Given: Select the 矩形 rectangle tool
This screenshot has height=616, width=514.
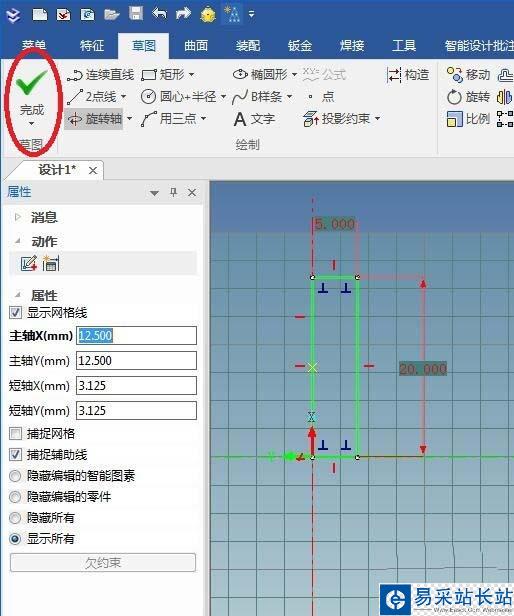Looking at the screenshot, I should pyautogui.click(x=163, y=74).
